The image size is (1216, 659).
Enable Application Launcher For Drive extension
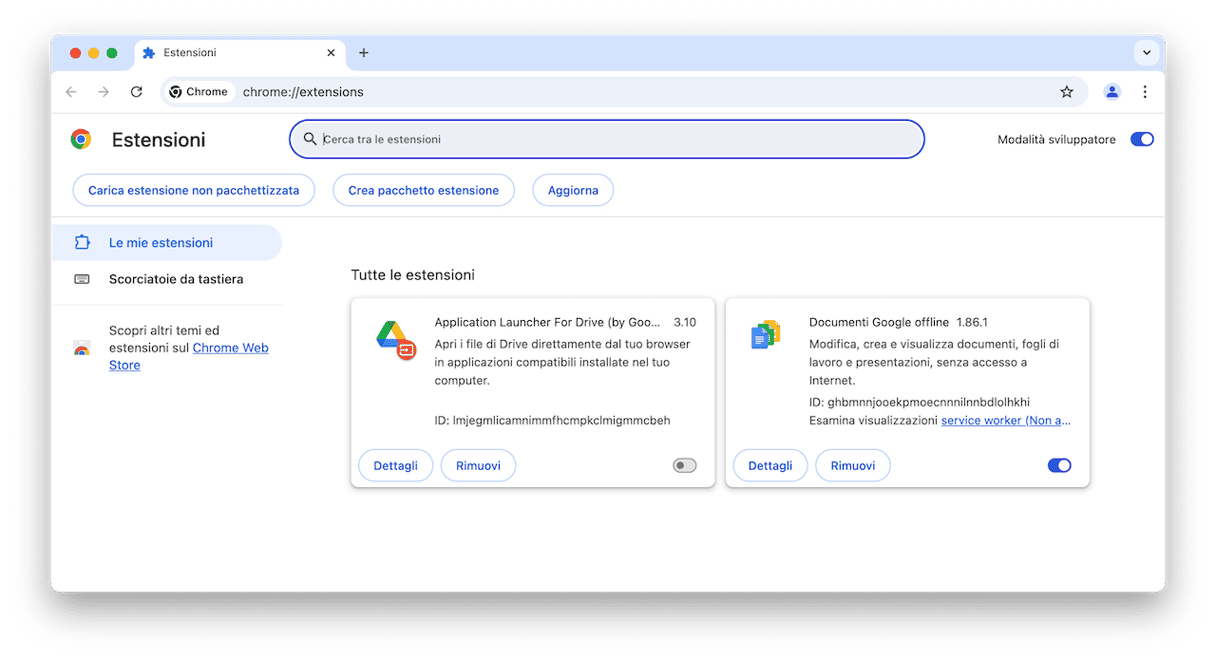684,465
